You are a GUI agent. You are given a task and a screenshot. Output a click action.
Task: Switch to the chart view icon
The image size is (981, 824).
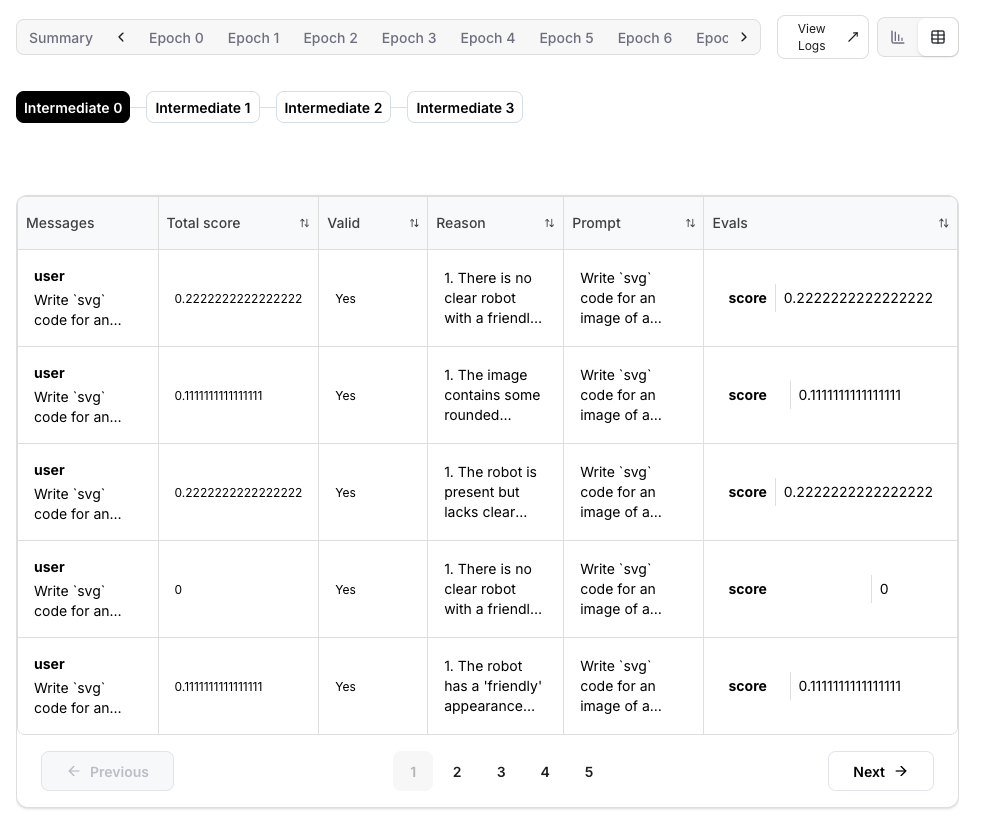click(x=897, y=36)
